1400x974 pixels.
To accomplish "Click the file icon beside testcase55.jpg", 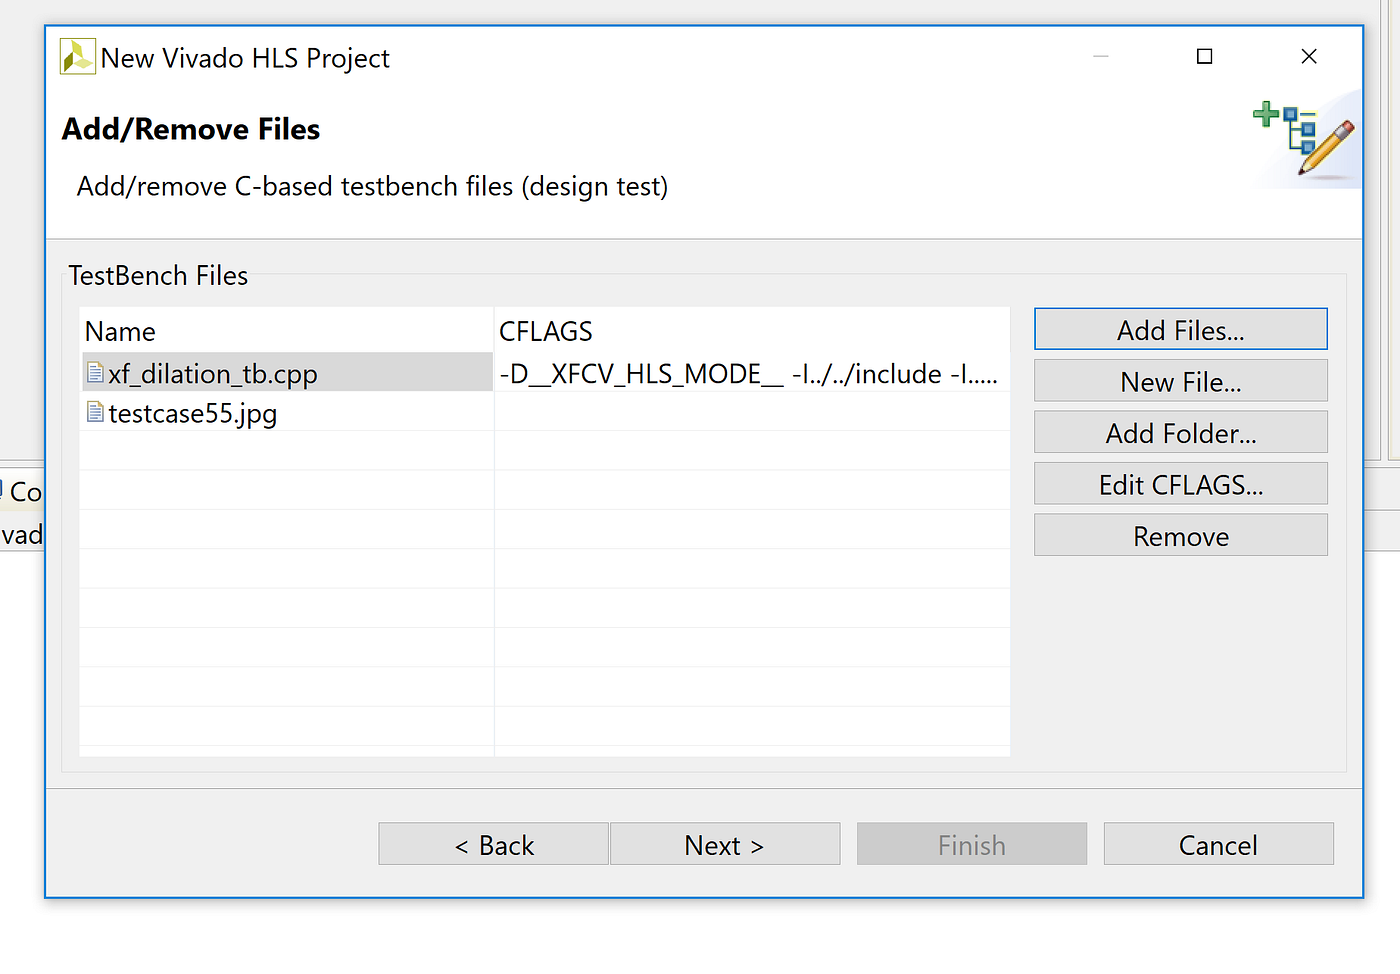I will (x=94, y=411).
